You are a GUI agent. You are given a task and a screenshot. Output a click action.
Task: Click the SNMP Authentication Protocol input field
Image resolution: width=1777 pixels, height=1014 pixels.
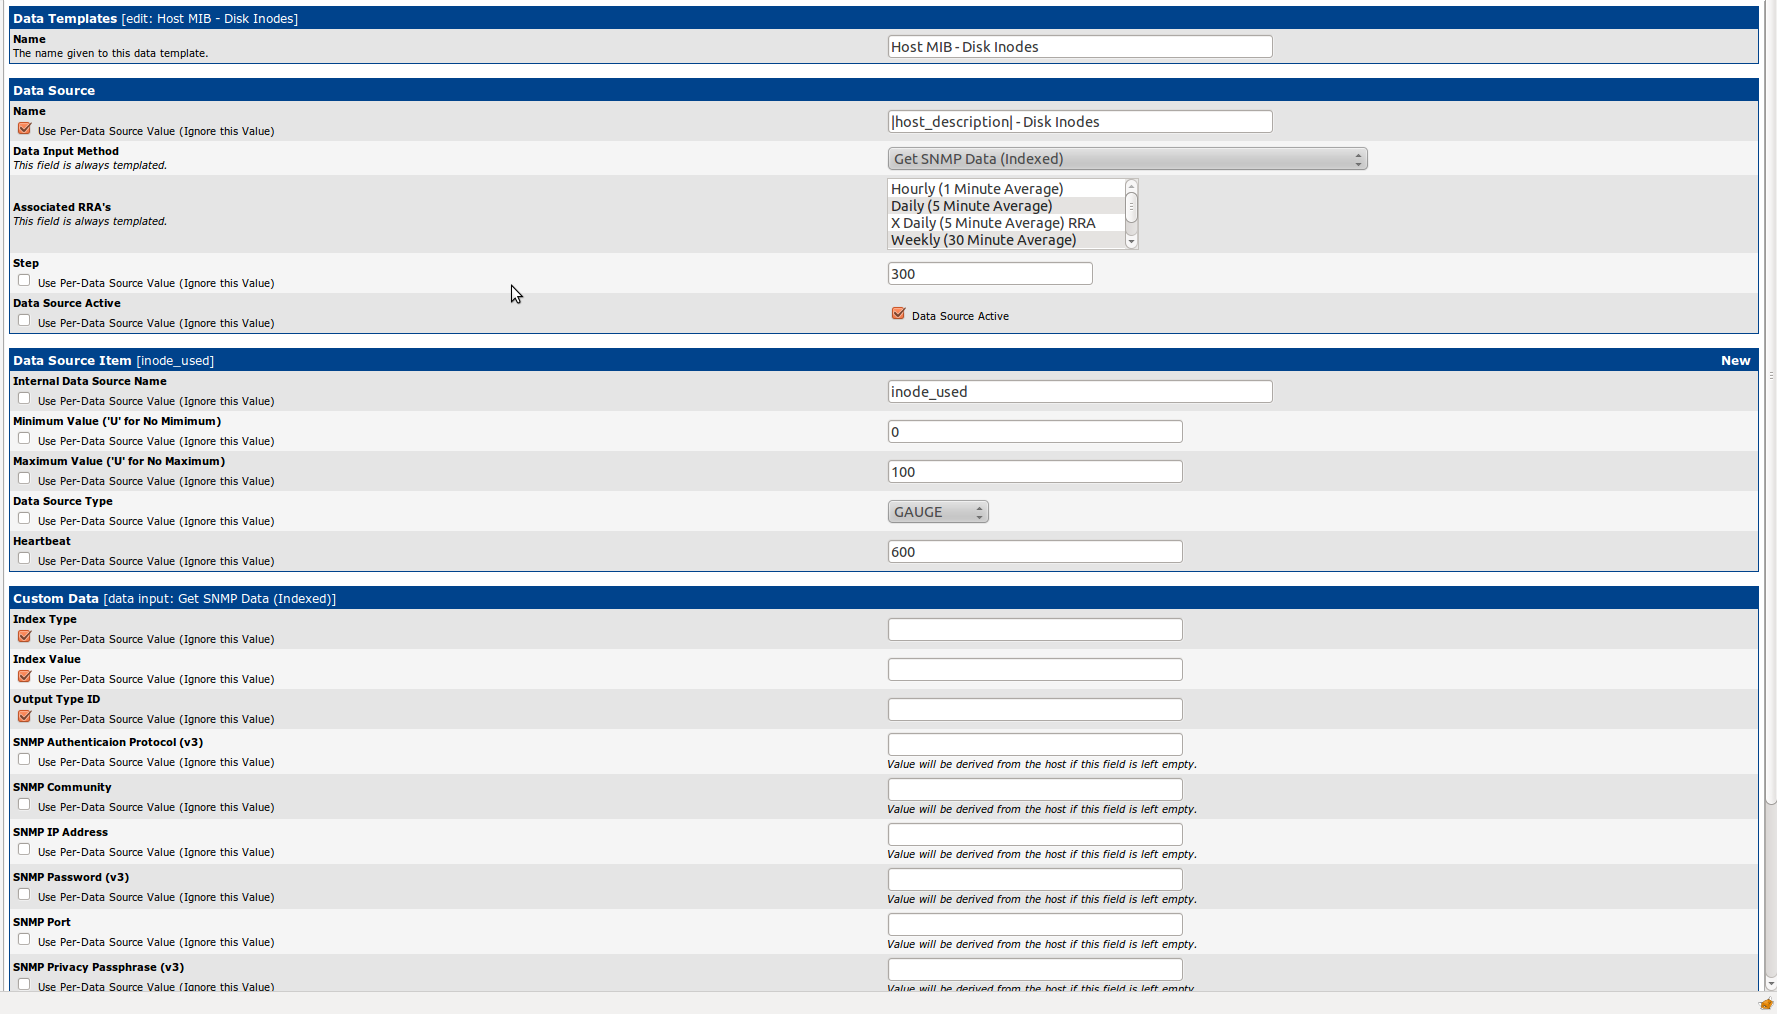click(x=1035, y=745)
